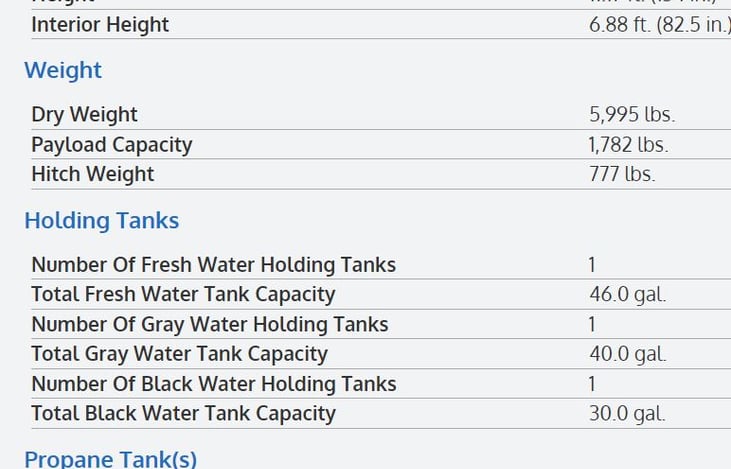Viewport: 731px width, 469px height.
Task: Select the 46.0 gal. value
Action: [628, 295]
